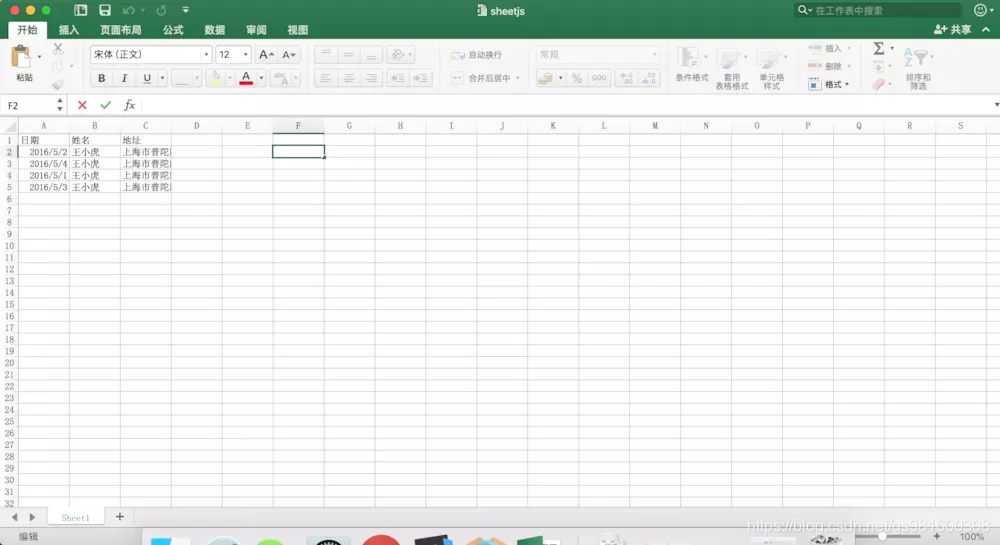Increase font size with large A icon

tap(266, 55)
